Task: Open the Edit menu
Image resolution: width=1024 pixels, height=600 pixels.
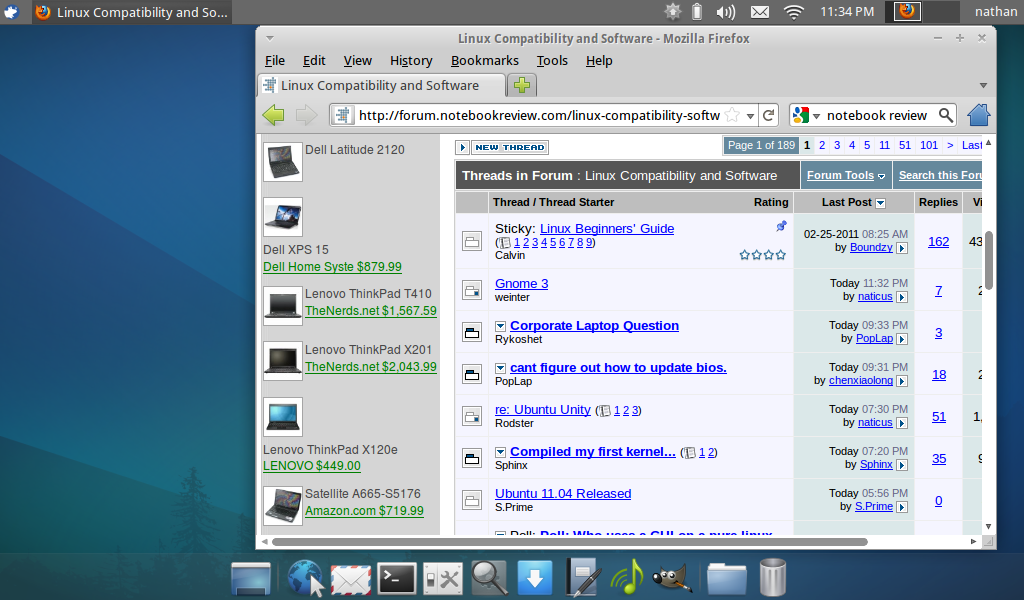Action: pos(314,61)
